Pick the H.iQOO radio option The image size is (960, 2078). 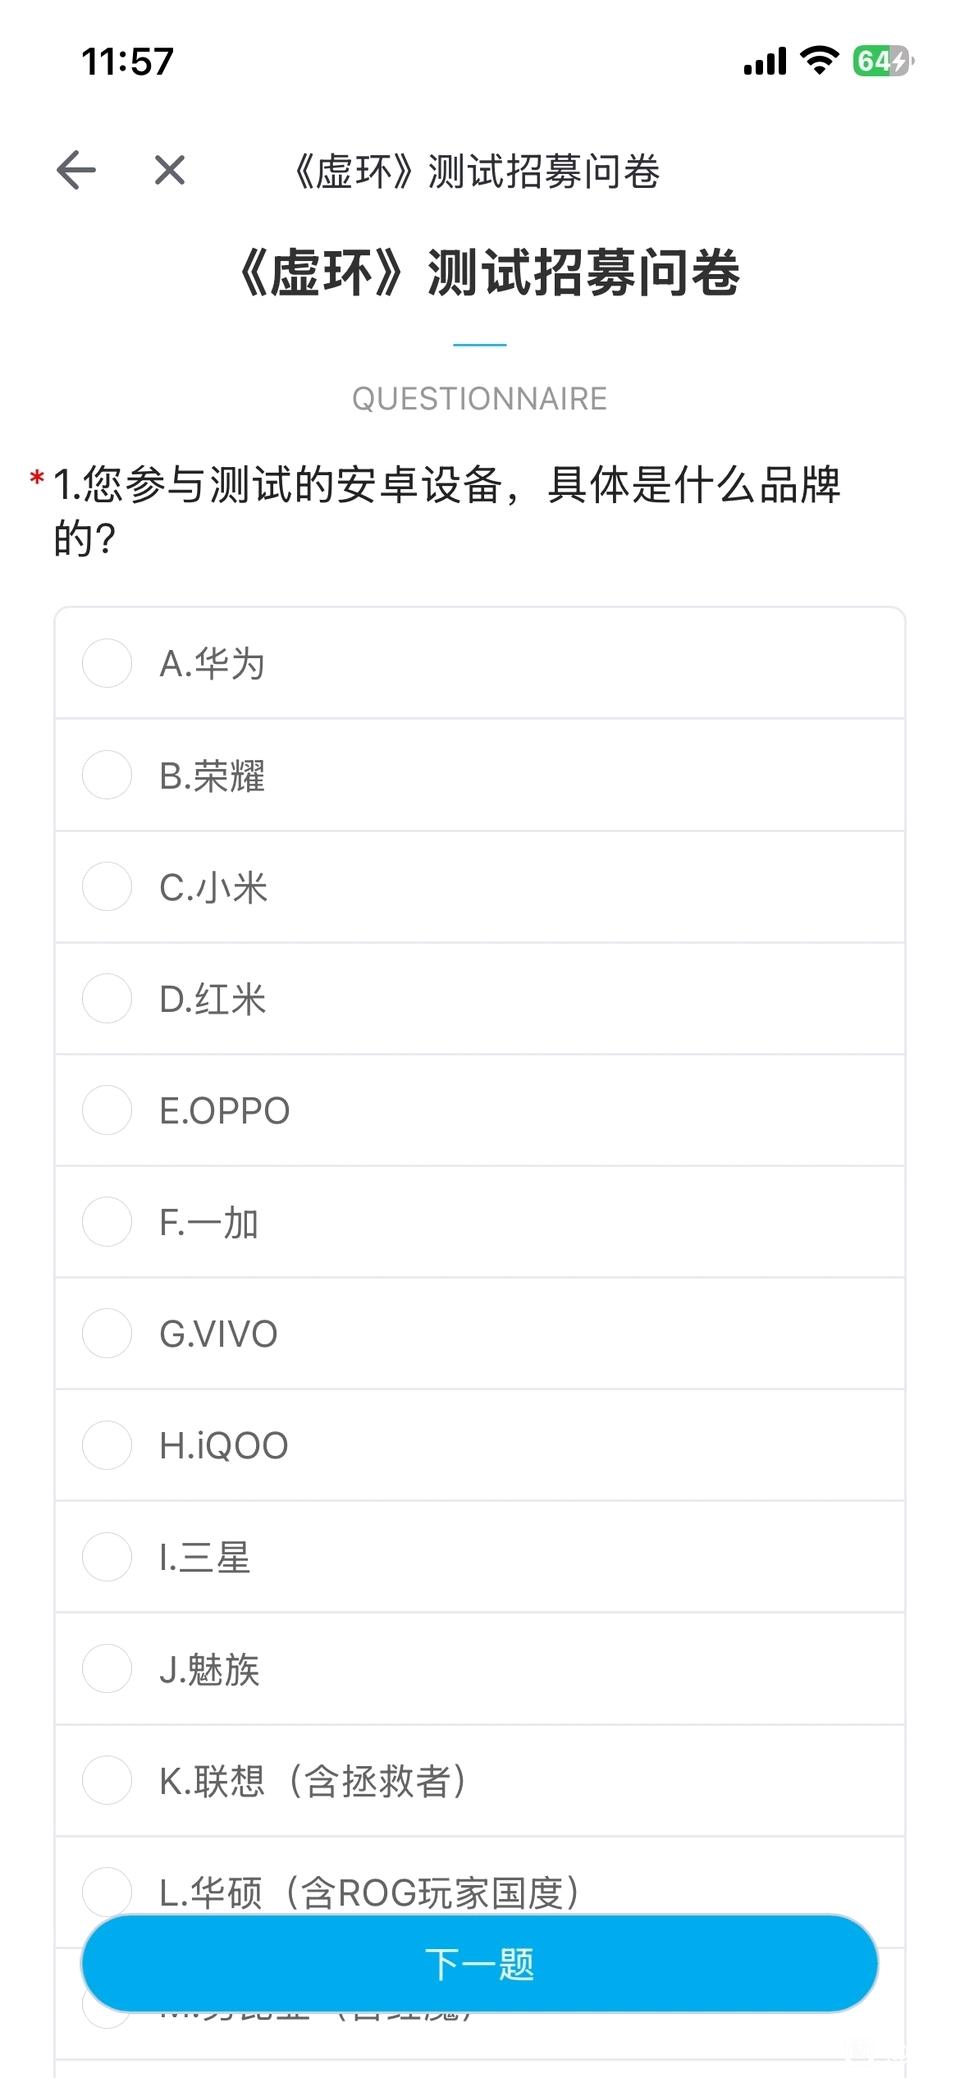(107, 1445)
